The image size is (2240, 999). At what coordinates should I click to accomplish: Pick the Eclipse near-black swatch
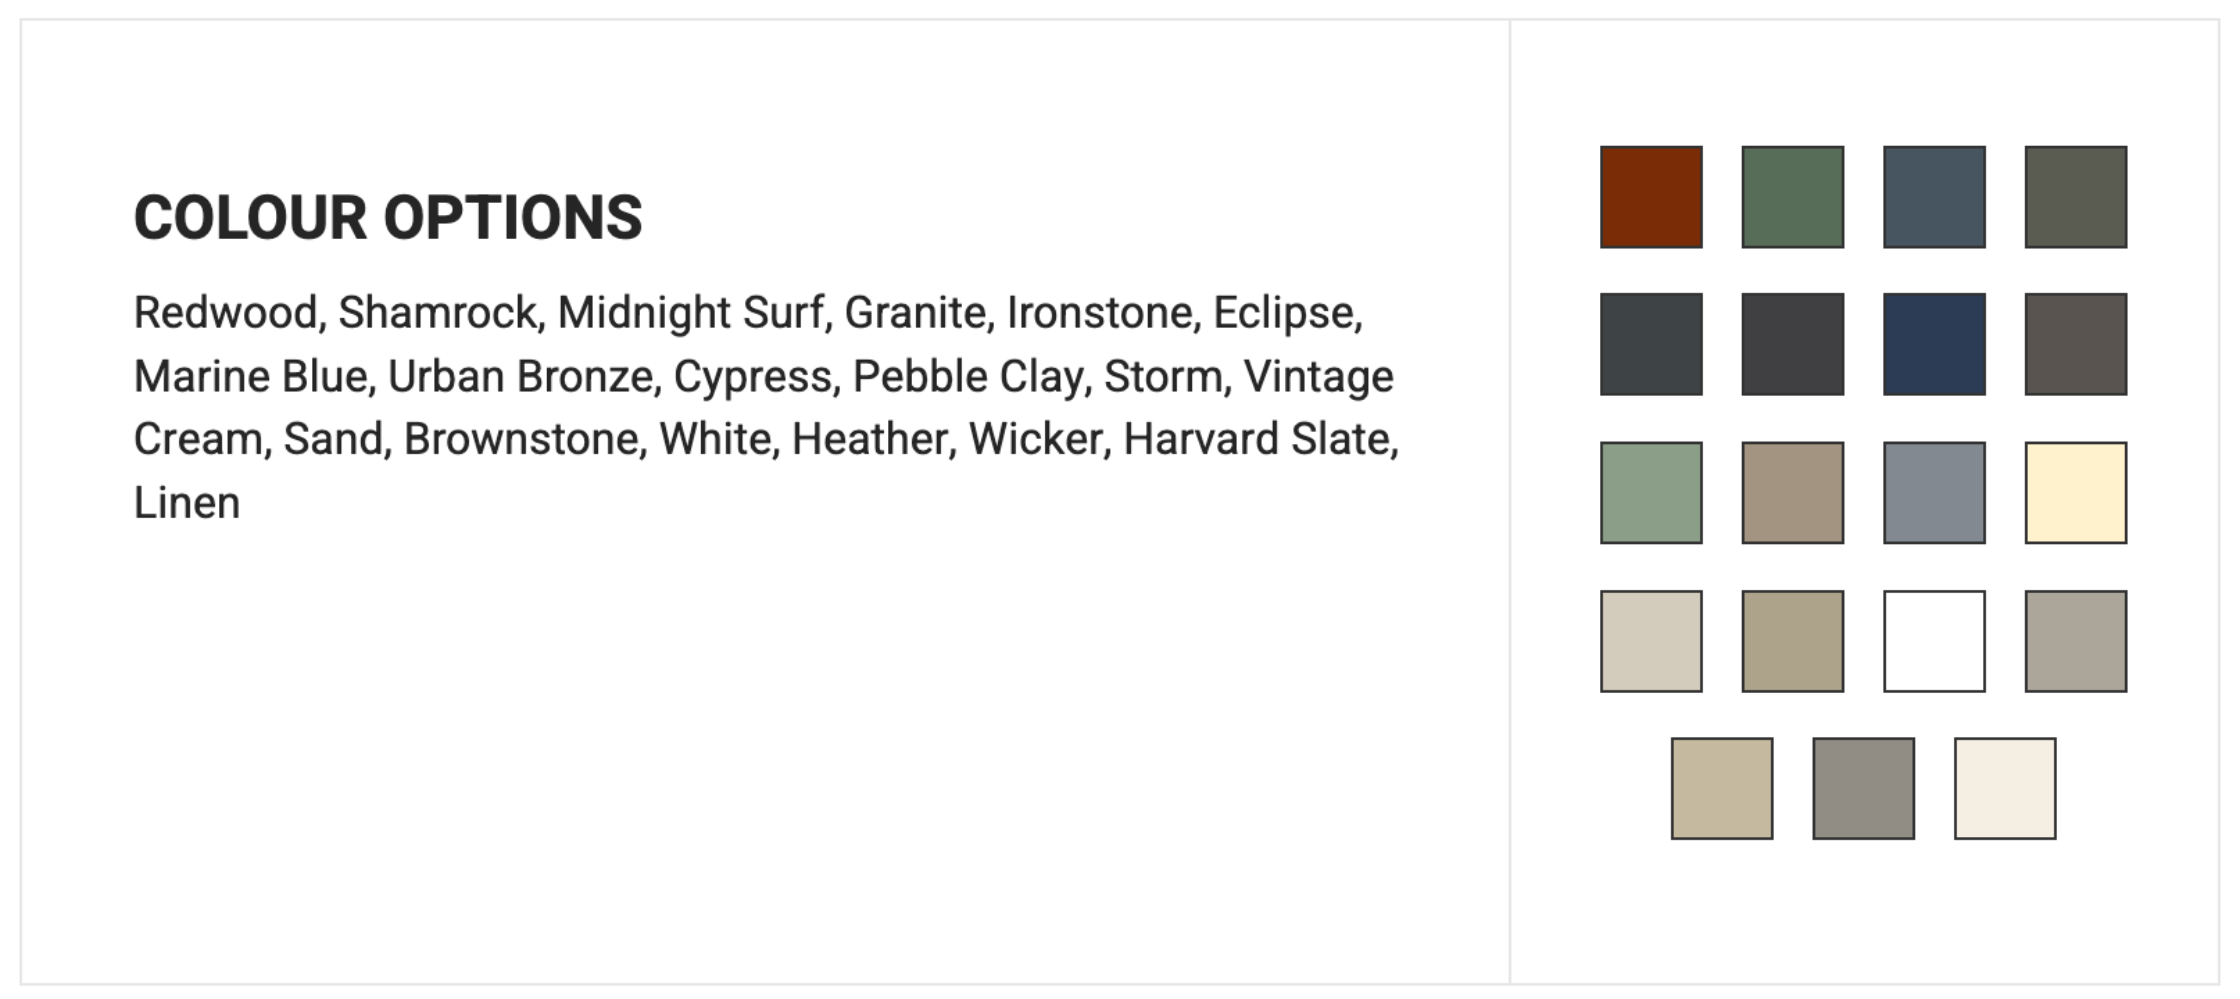[x=1793, y=344]
